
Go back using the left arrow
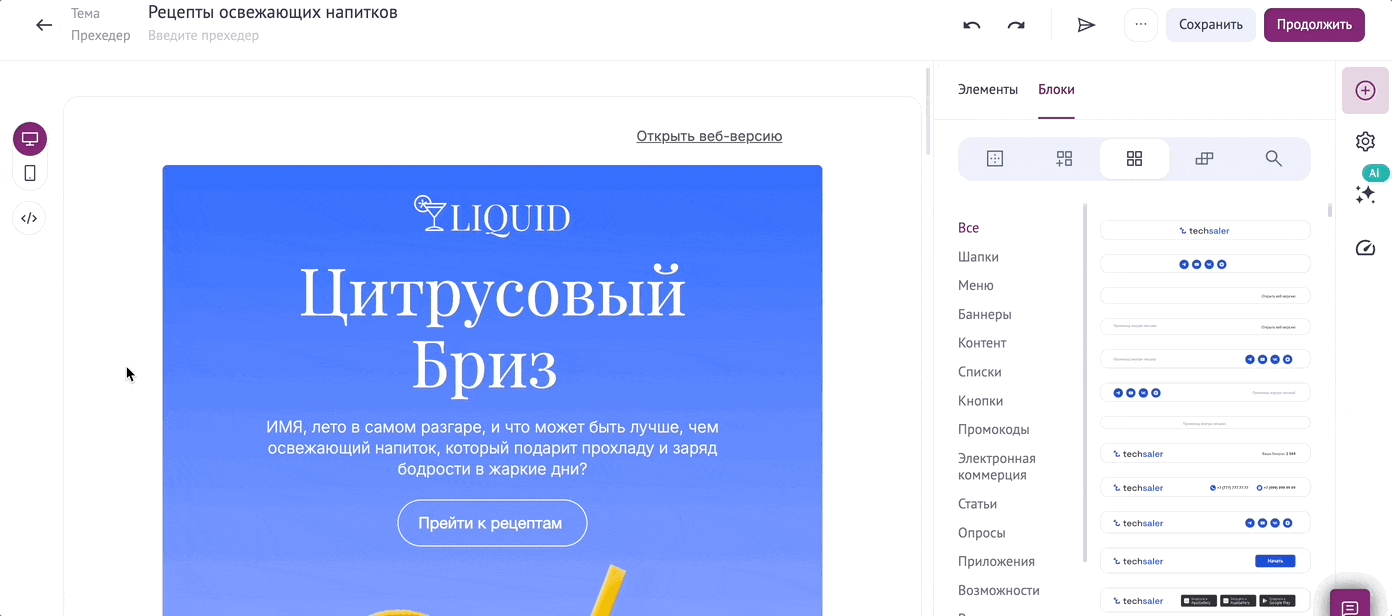click(x=44, y=25)
